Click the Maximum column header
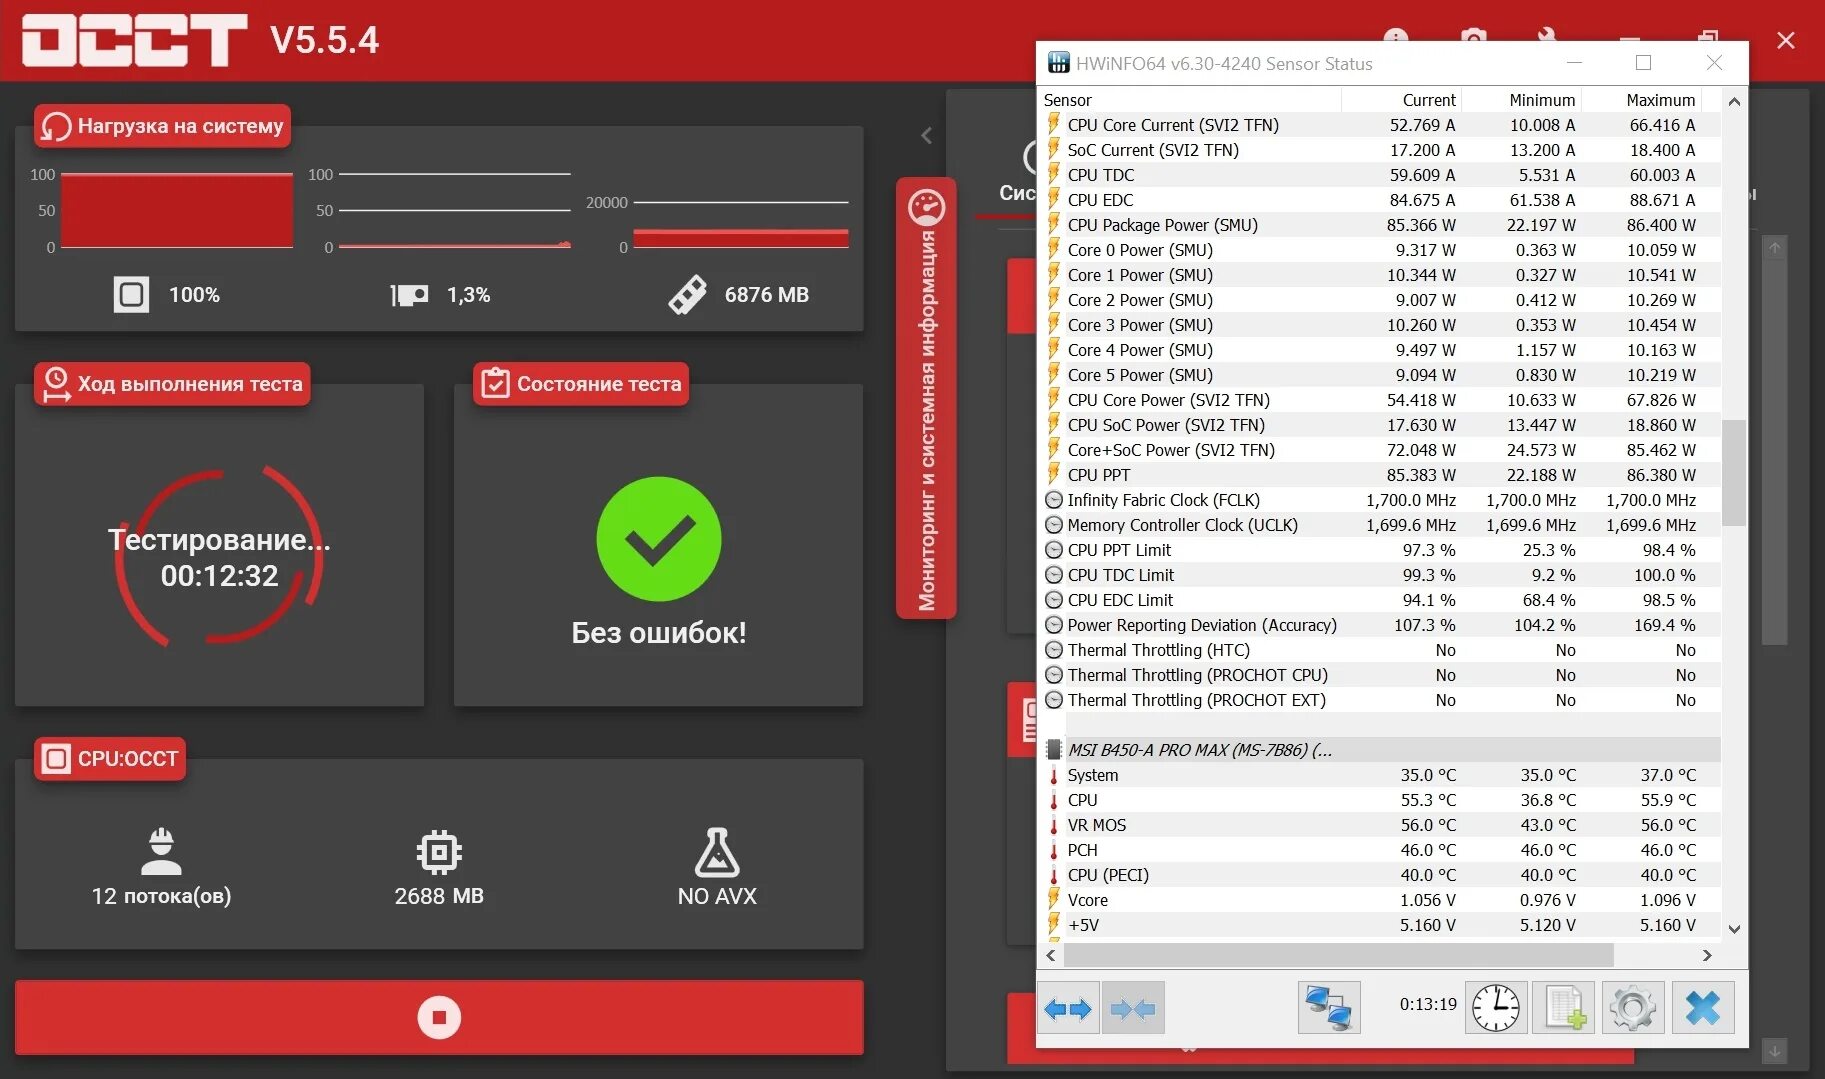Image resolution: width=1825 pixels, height=1079 pixels. (1641, 100)
